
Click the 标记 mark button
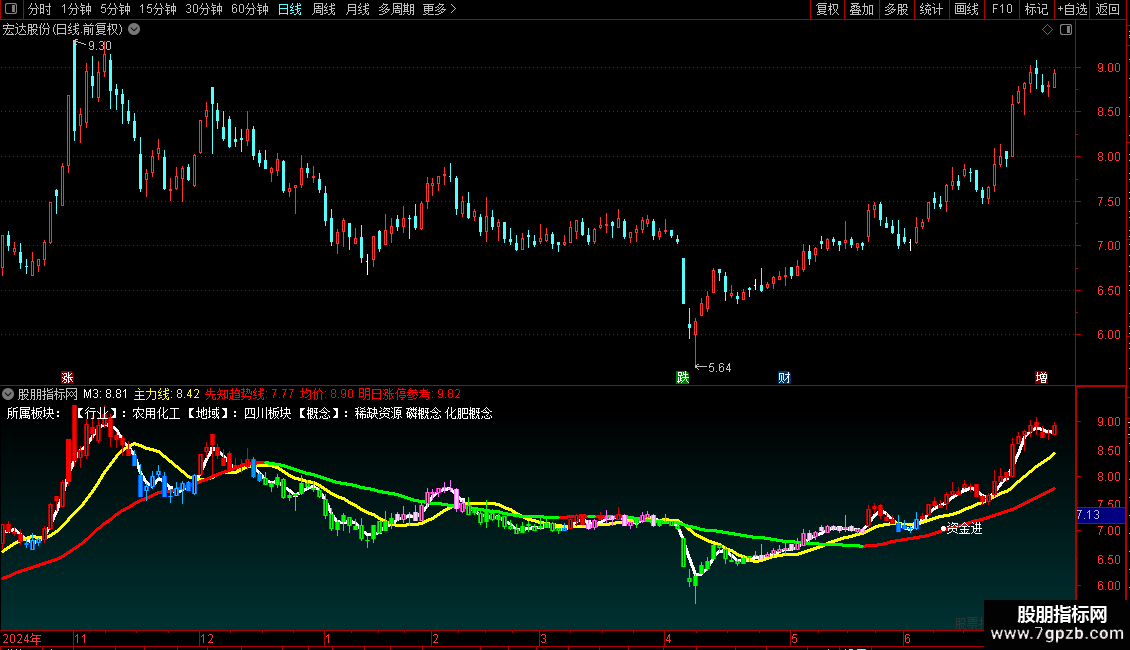point(1036,9)
